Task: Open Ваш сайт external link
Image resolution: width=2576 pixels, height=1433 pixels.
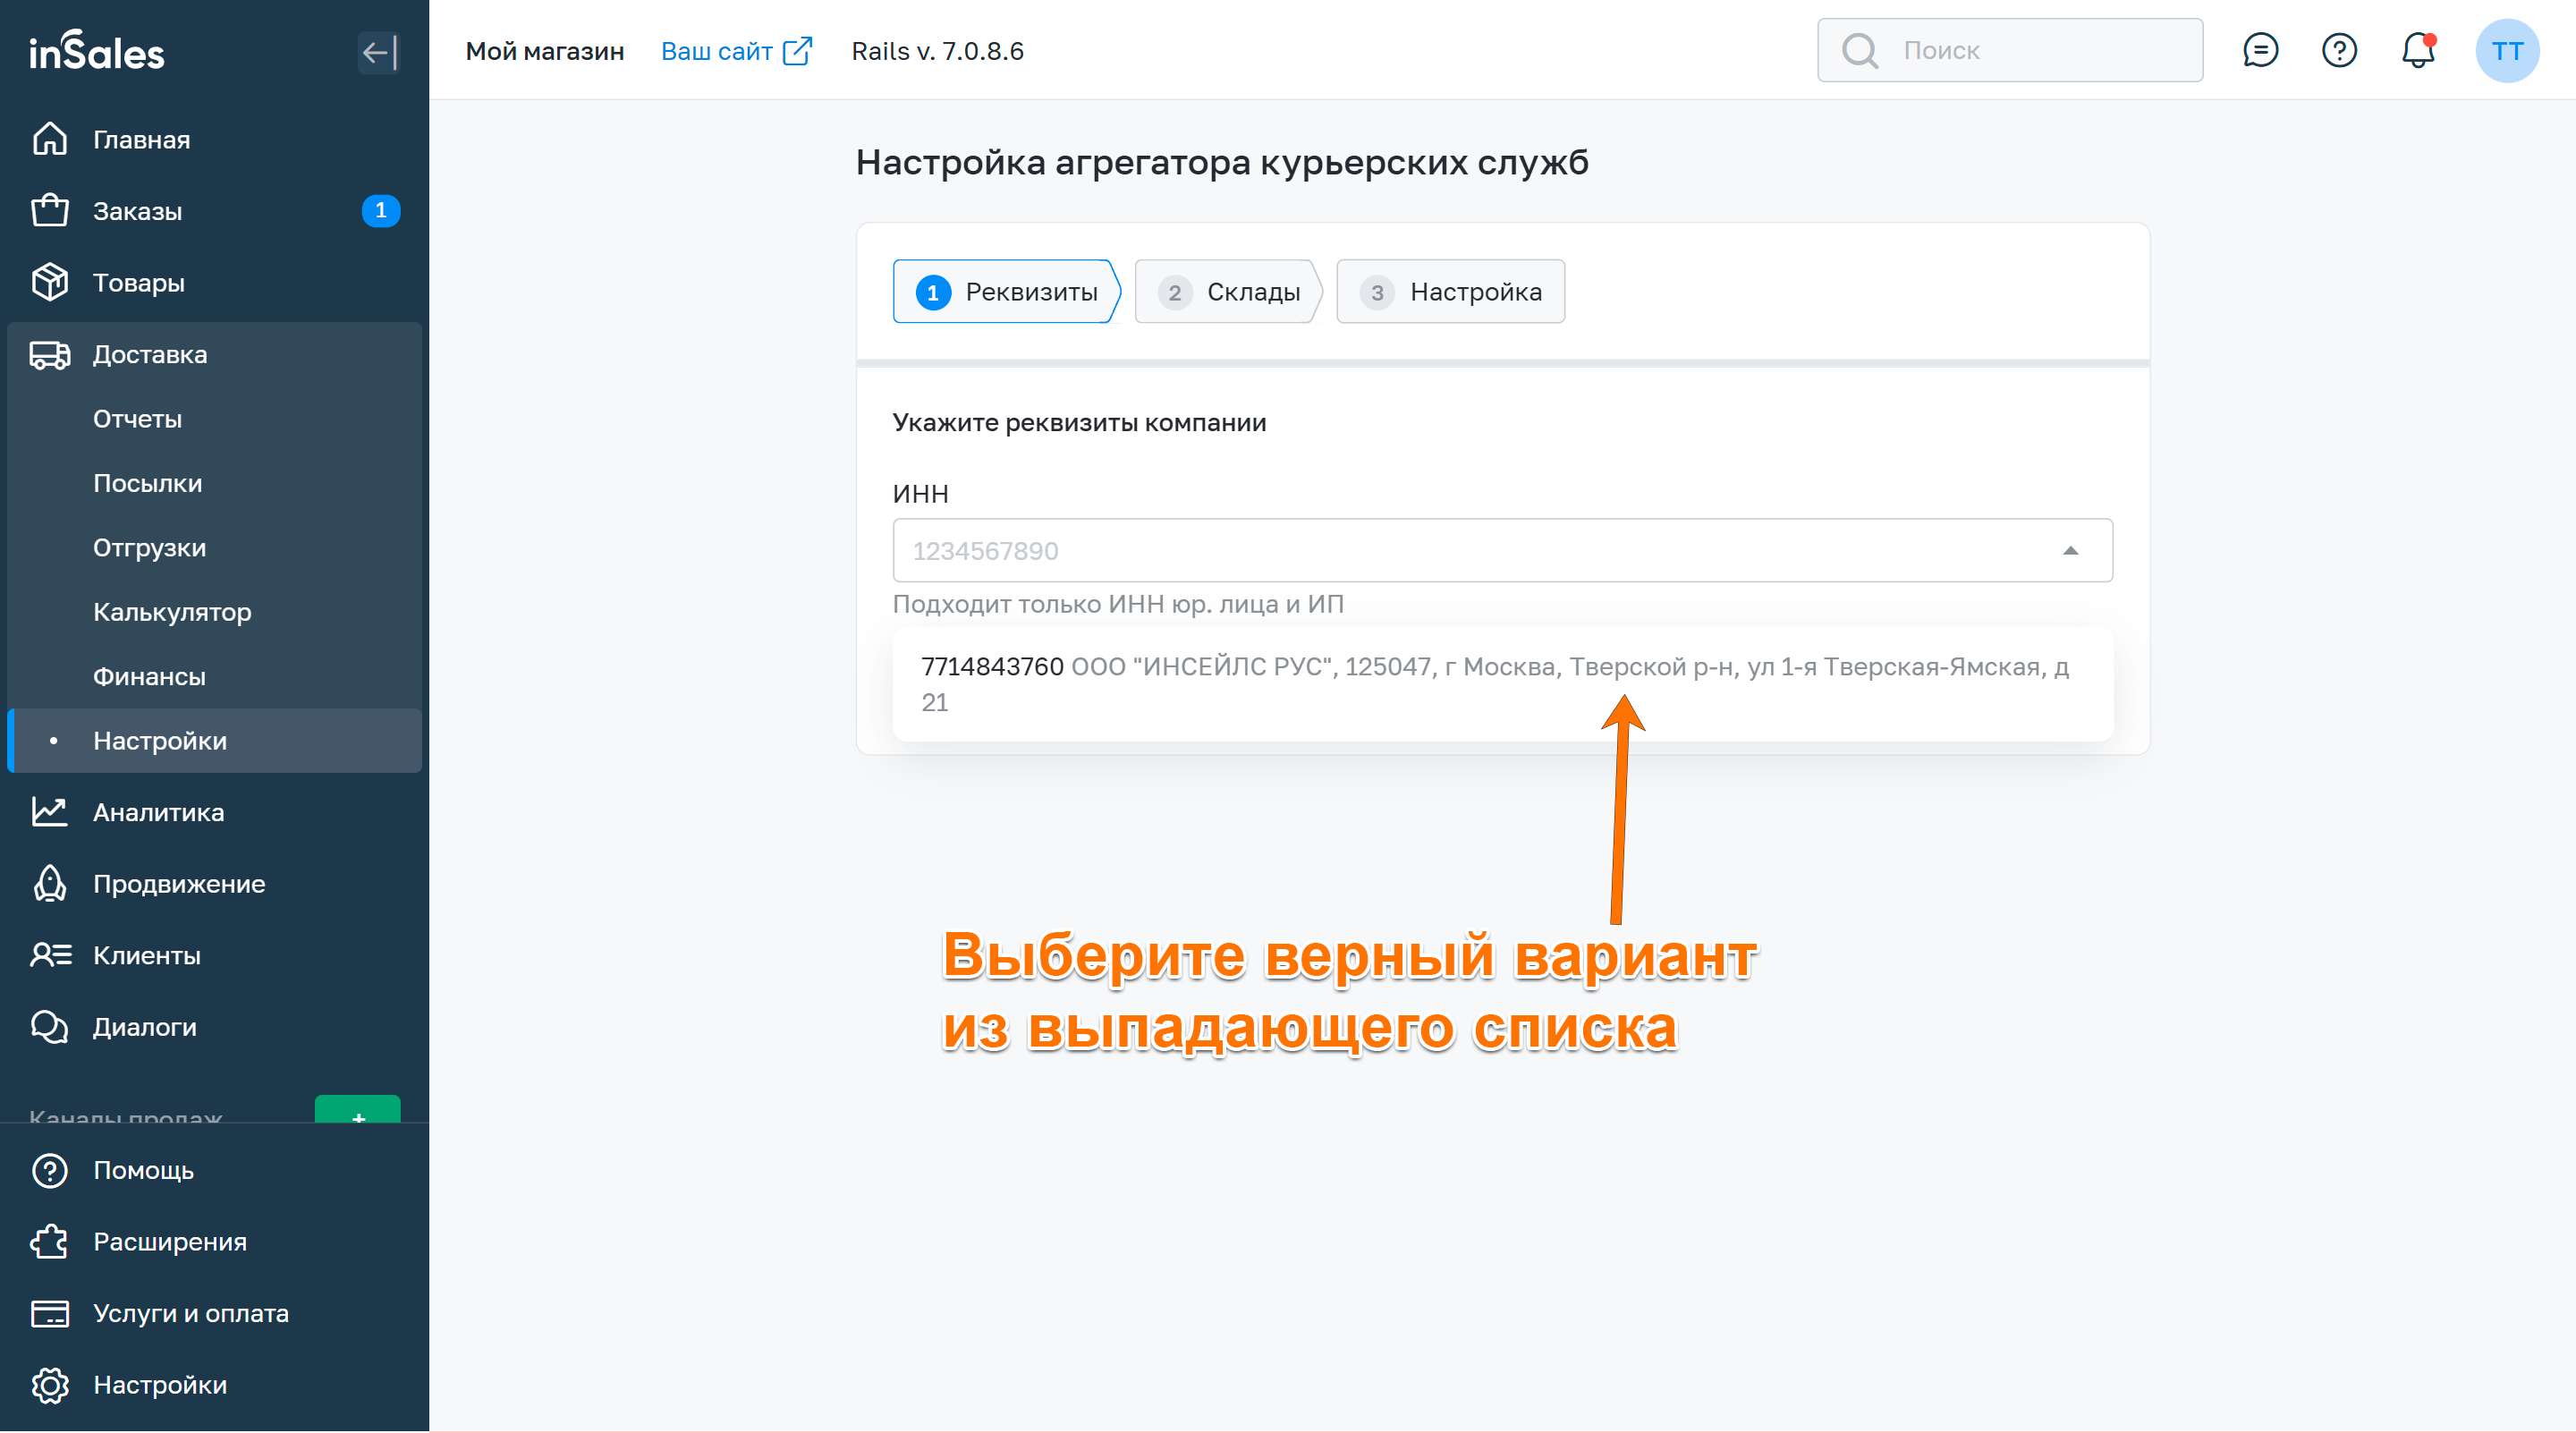Action: coord(736,51)
